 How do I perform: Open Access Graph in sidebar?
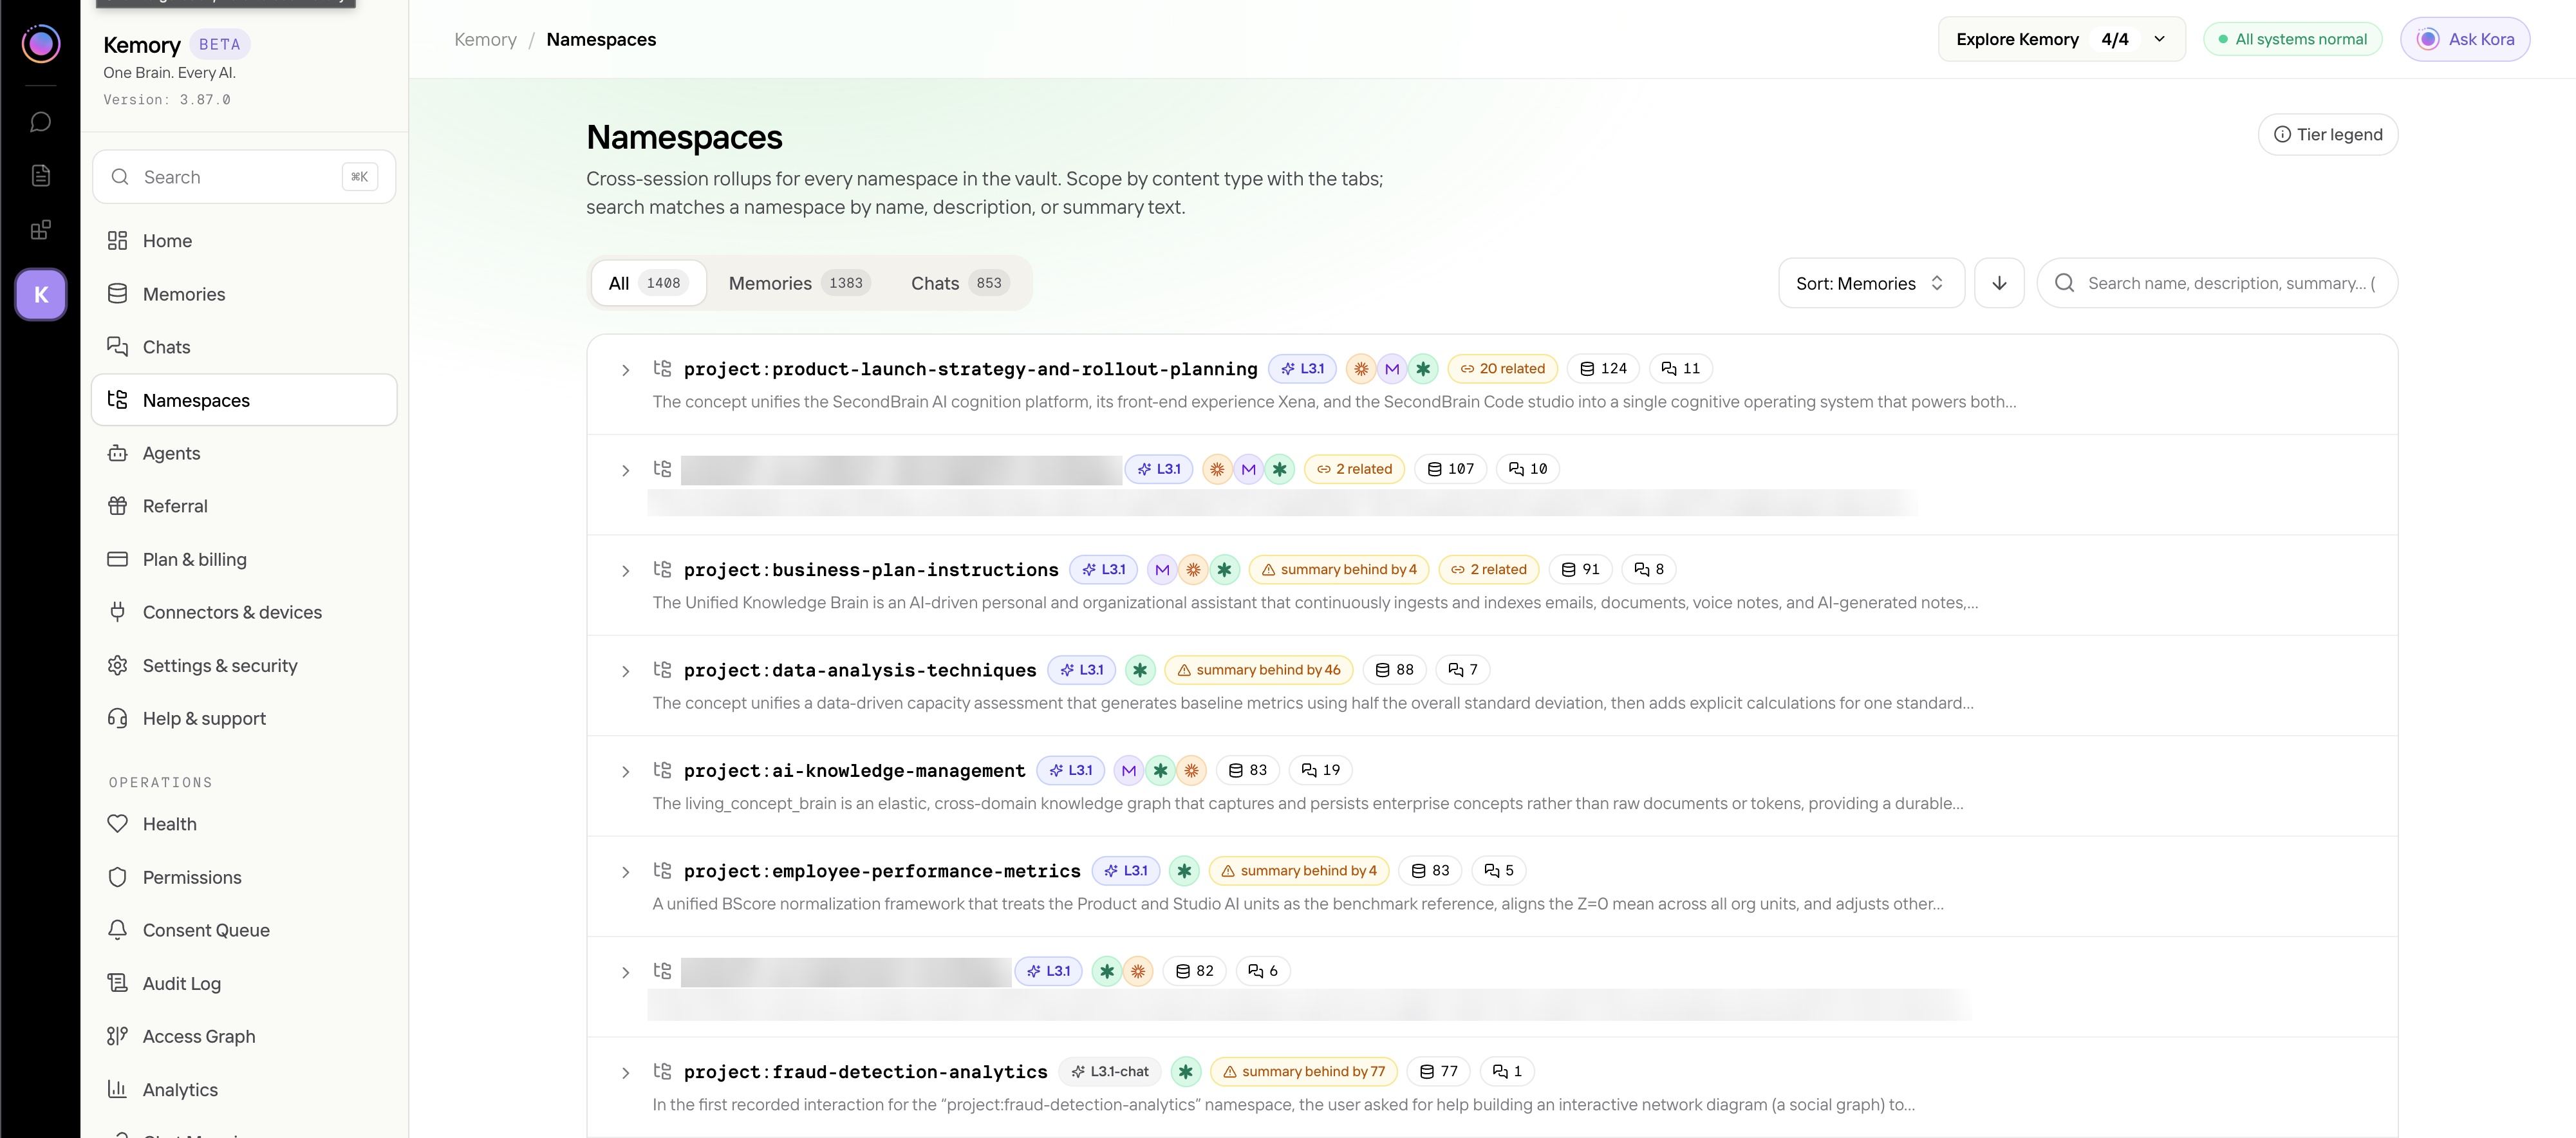click(244, 1036)
